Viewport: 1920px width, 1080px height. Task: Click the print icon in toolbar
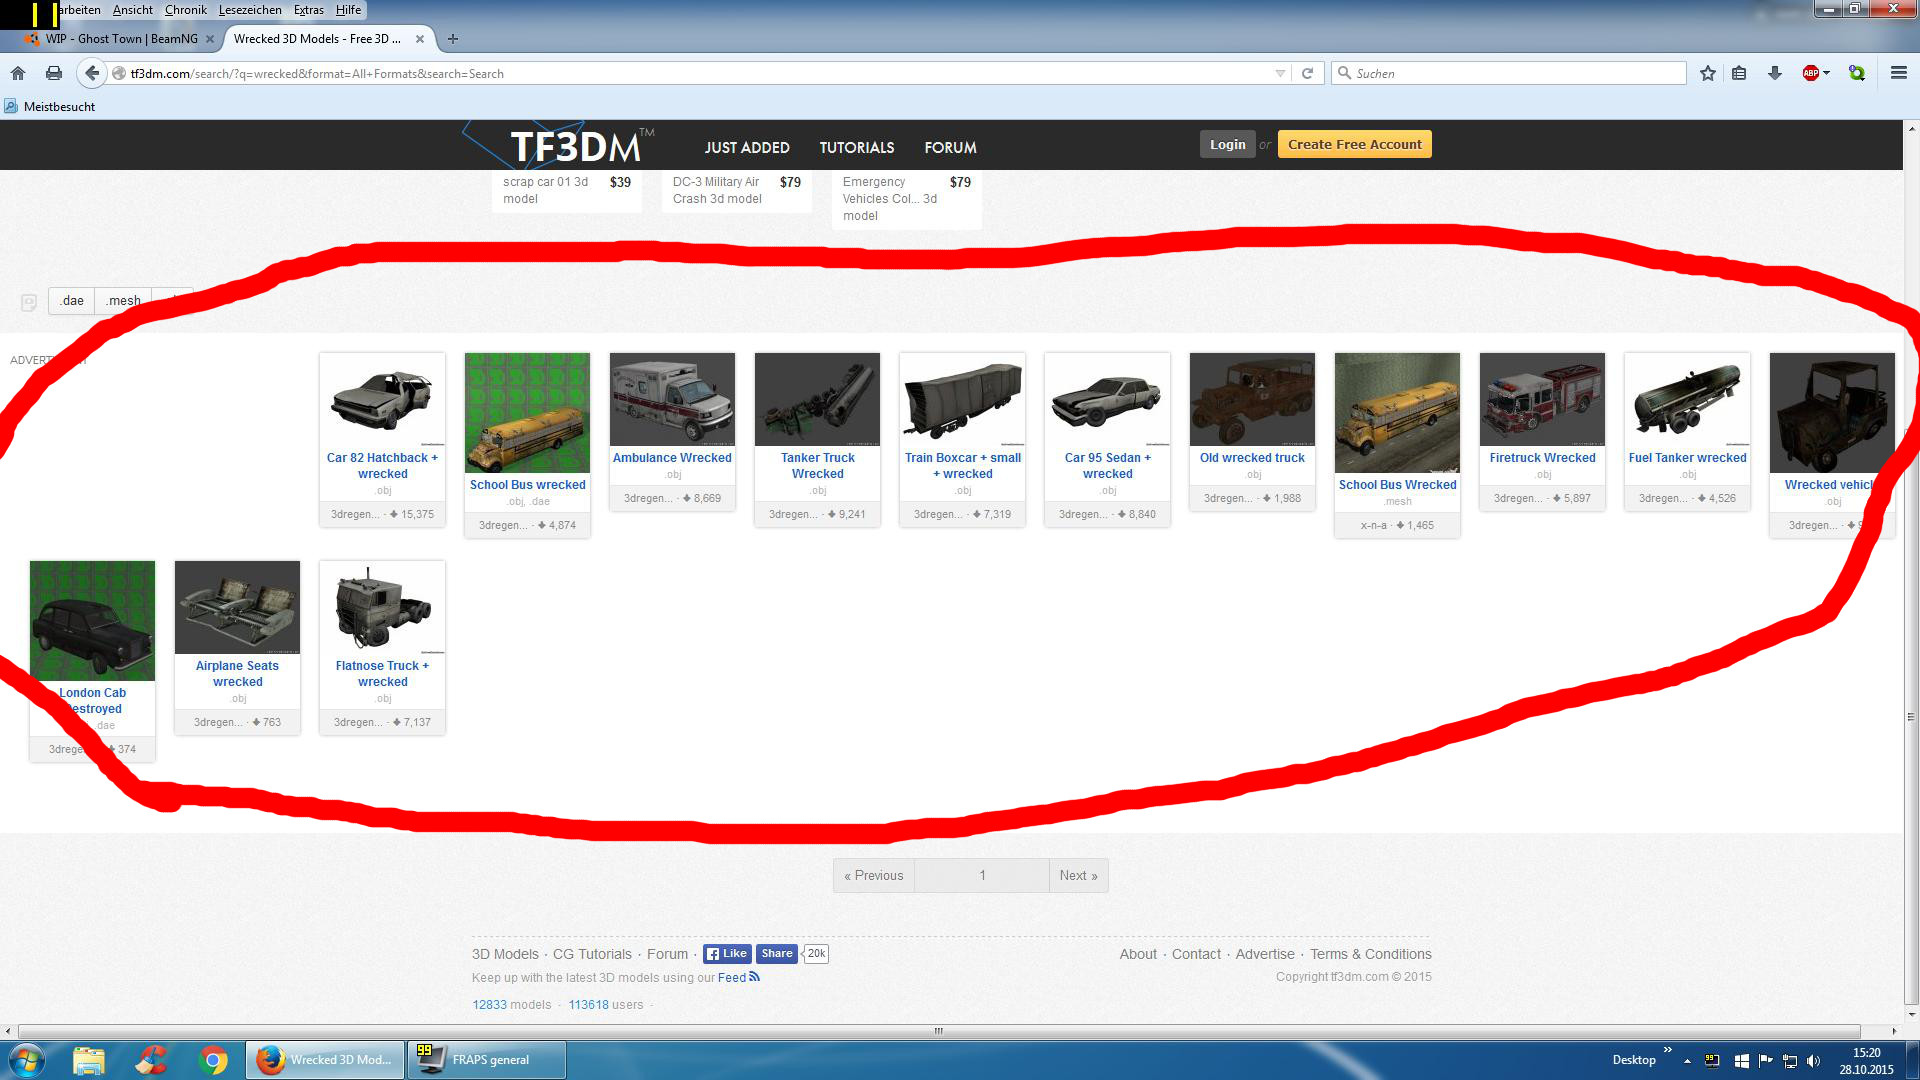pos(54,73)
